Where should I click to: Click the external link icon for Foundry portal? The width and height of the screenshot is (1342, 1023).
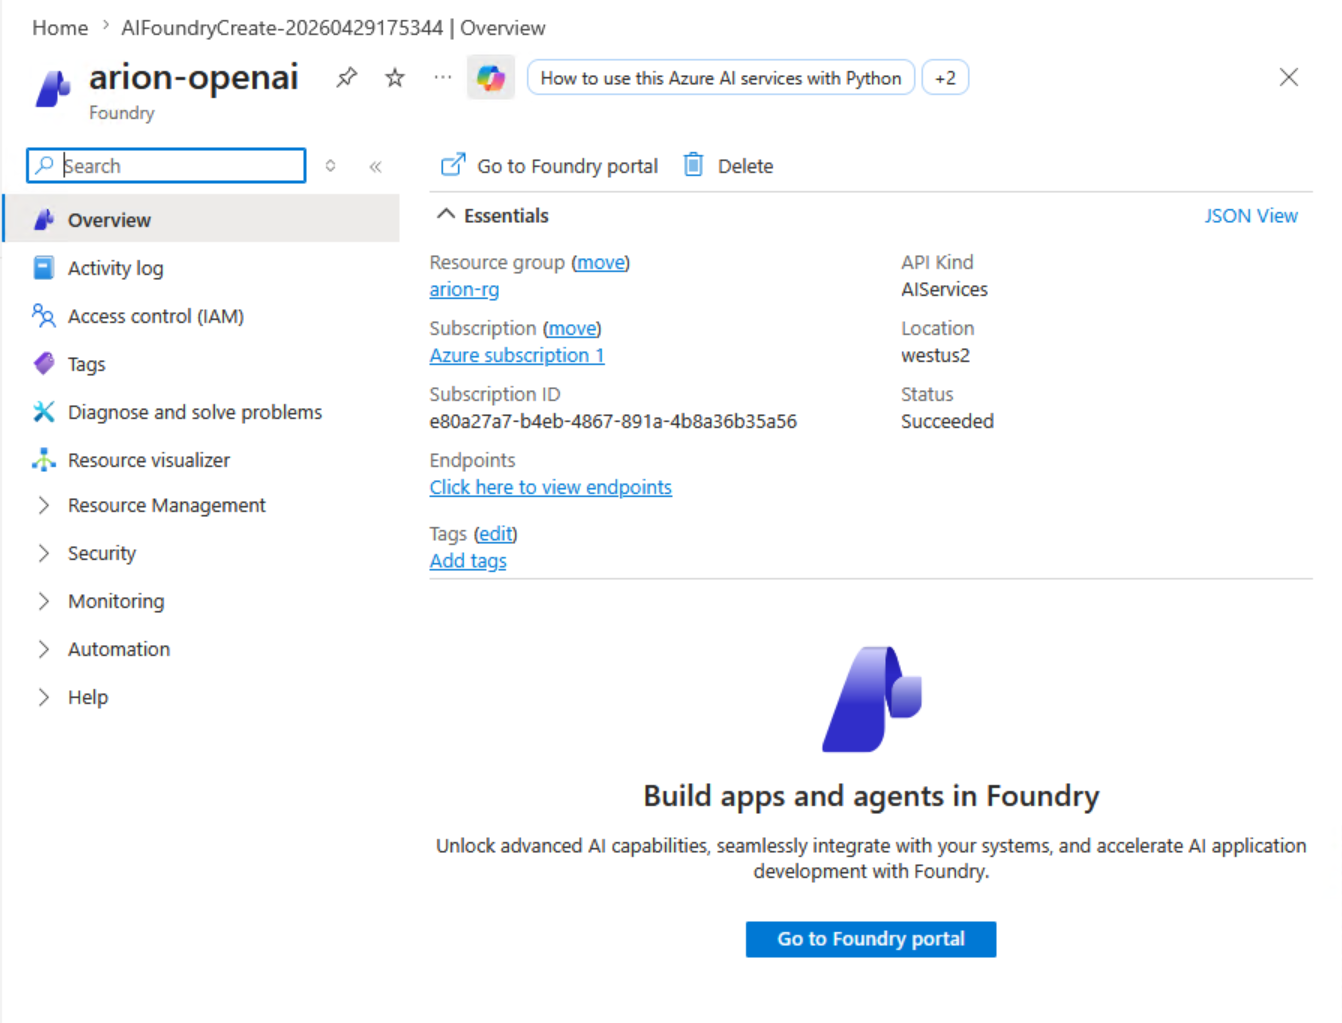point(453,165)
